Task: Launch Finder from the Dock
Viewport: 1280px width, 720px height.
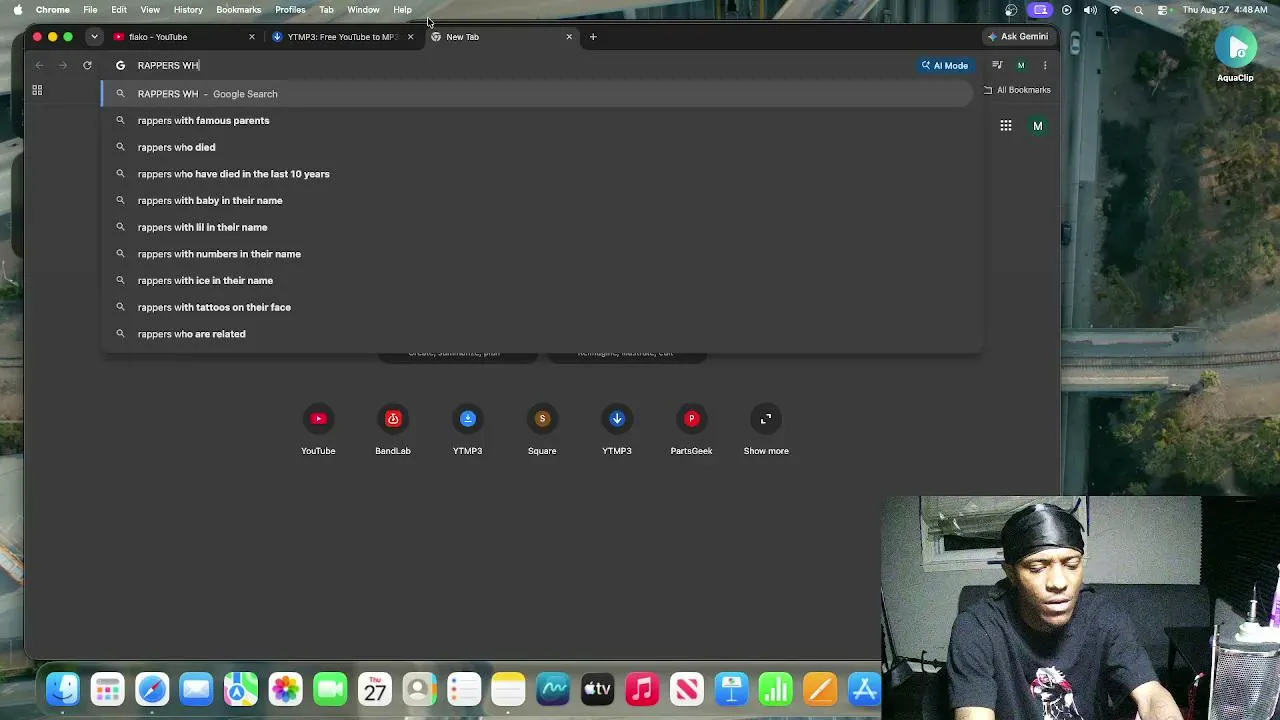Action: click(63, 689)
